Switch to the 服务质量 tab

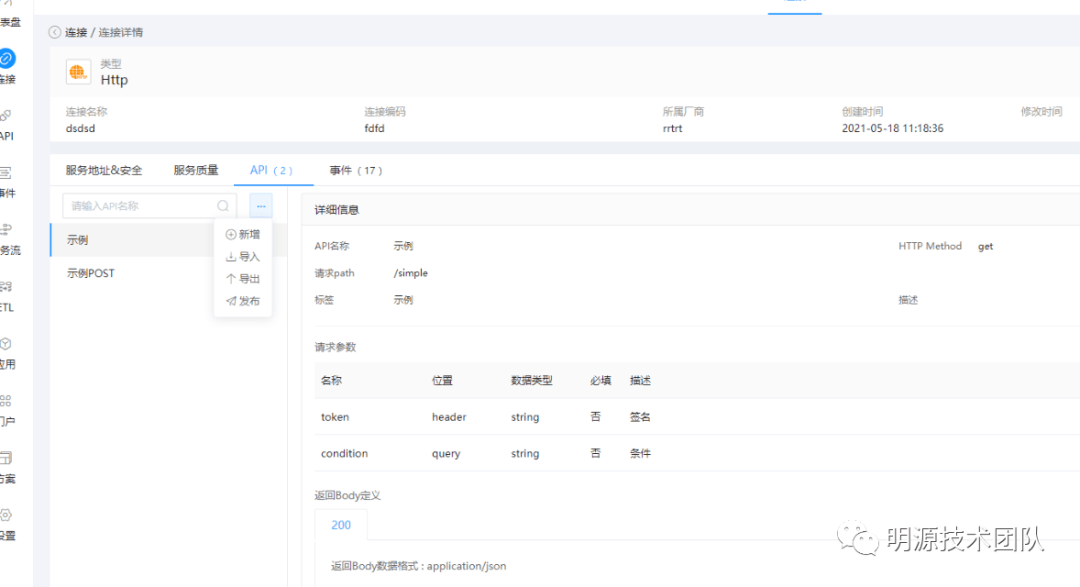pyautogui.click(x=196, y=170)
